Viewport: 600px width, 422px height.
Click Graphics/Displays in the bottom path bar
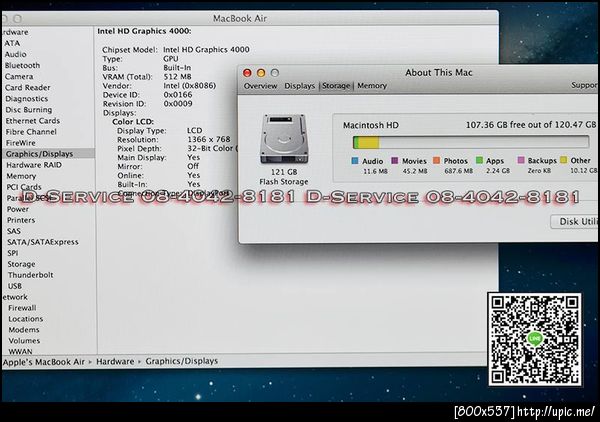pos(182,361)
